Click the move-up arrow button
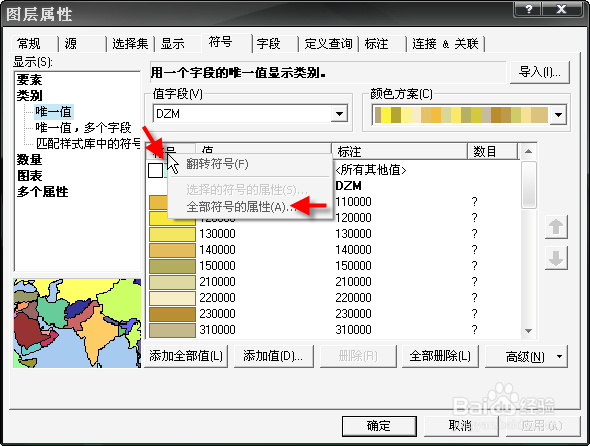Screen dimensions: 590x446 point(556,227)
